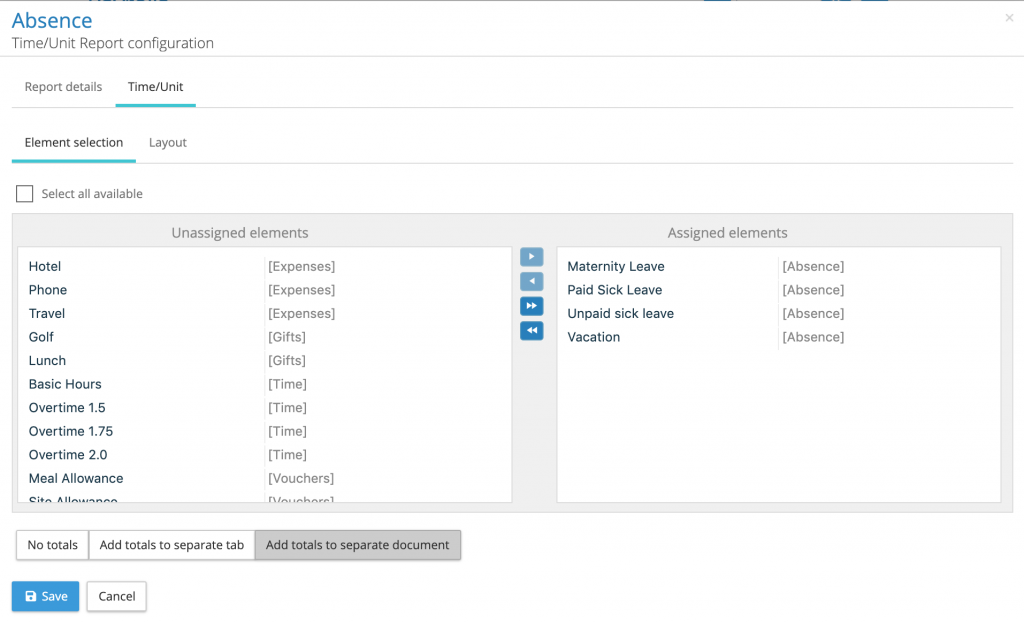
Task: Select Meal Allowance in unassigned list
Action: tap(76, 479)
